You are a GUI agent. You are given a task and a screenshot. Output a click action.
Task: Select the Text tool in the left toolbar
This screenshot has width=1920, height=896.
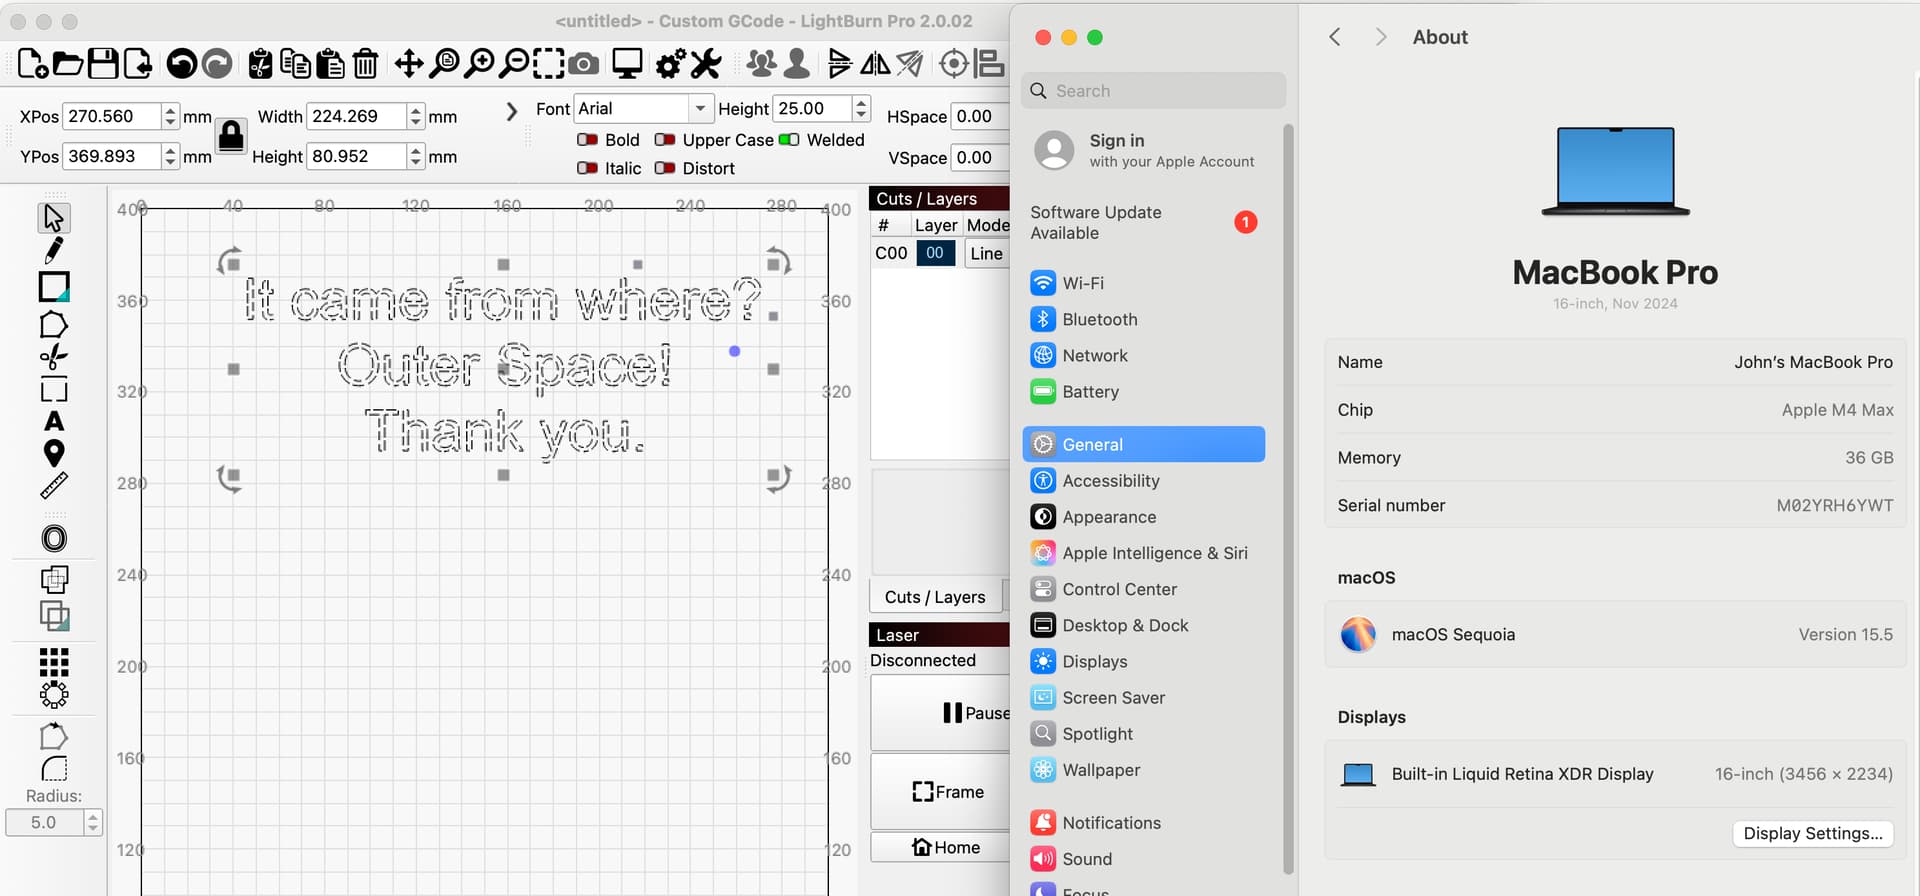[54, 421]
